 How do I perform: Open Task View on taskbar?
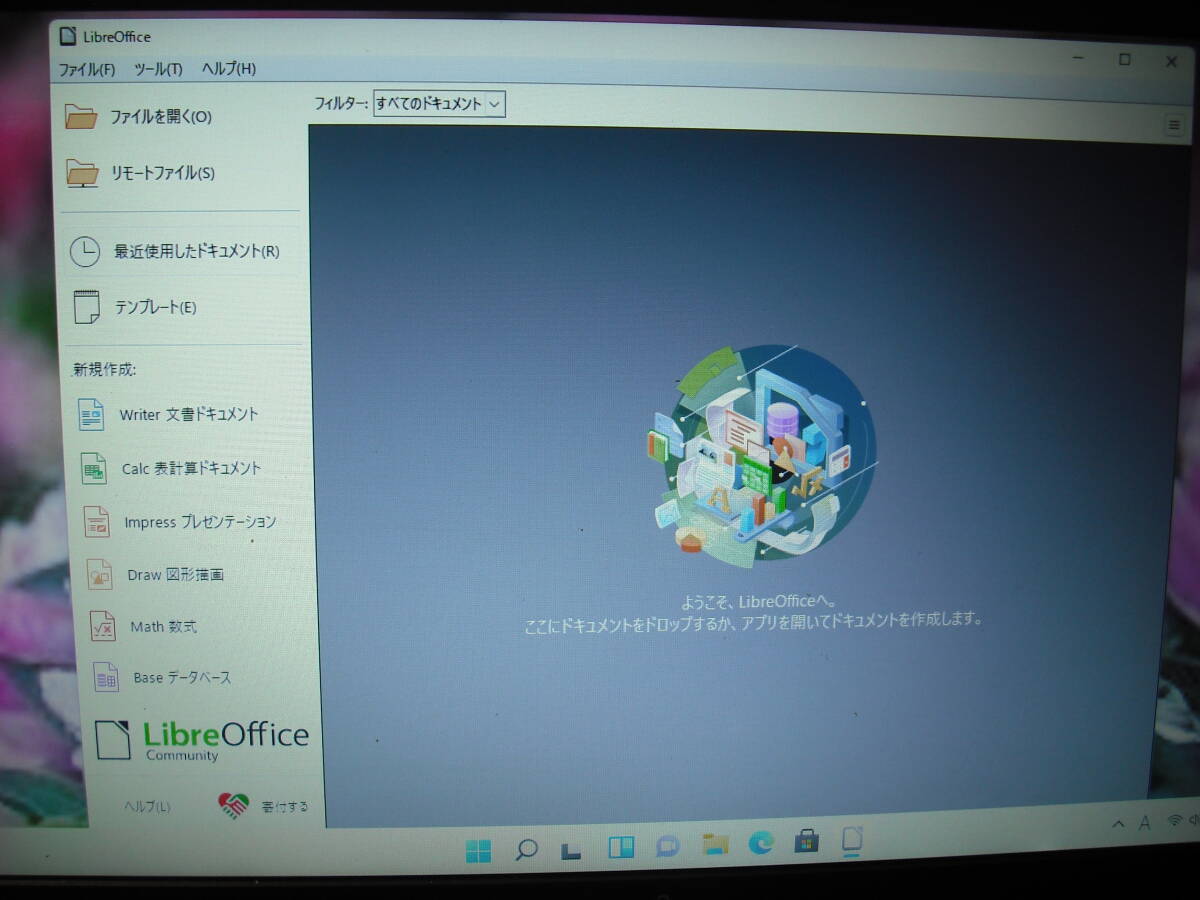click(x=571, y=851)
